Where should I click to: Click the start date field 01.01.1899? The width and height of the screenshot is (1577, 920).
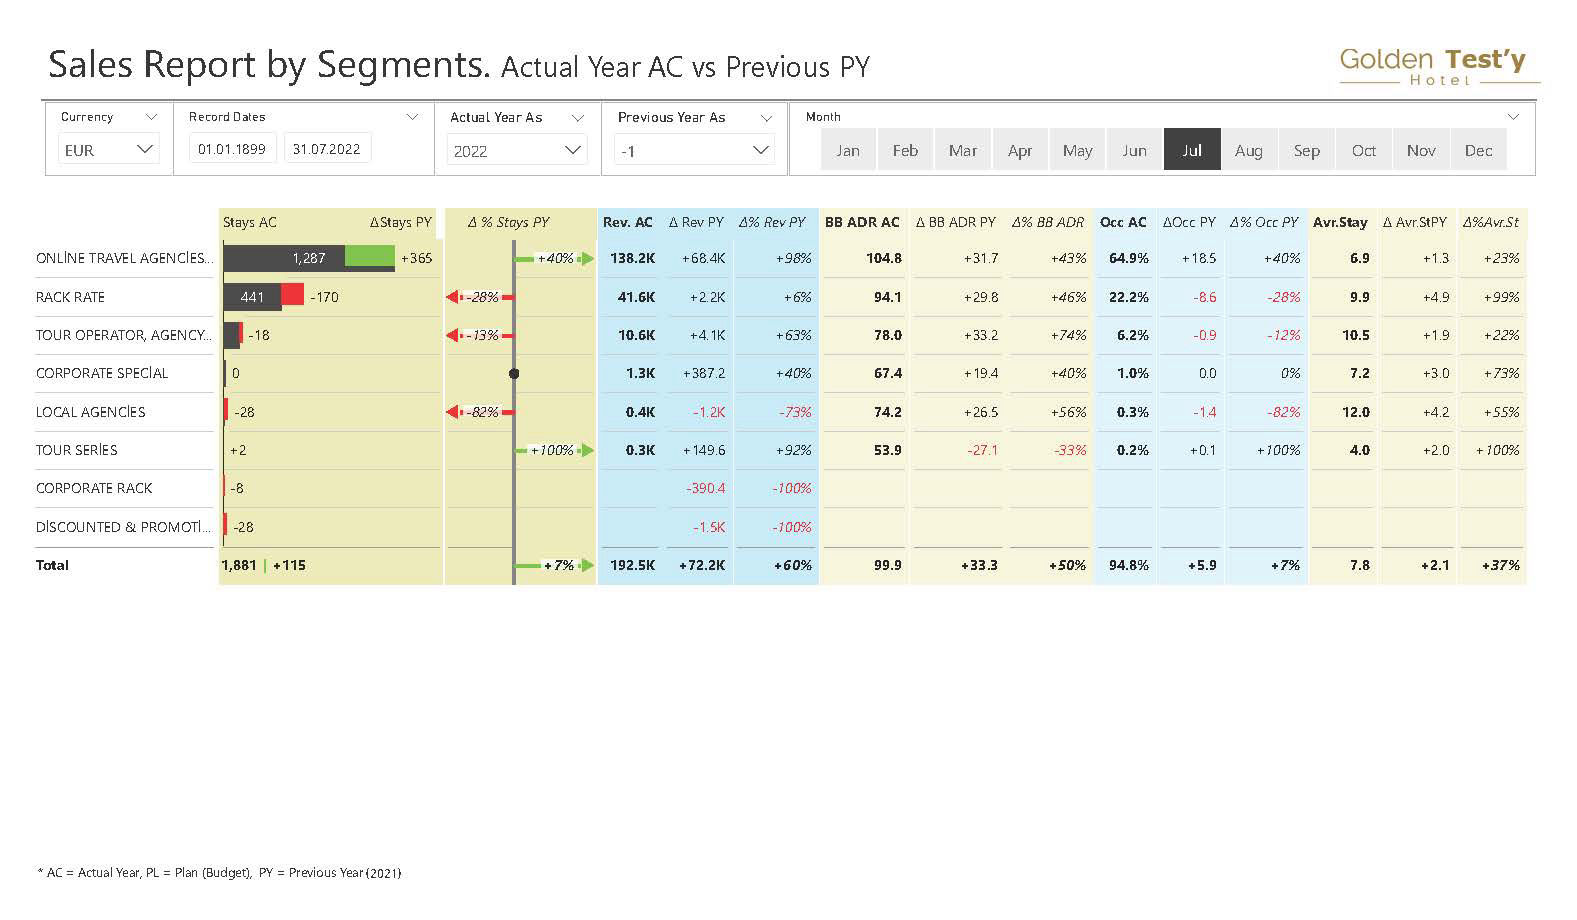click(232, 149)
